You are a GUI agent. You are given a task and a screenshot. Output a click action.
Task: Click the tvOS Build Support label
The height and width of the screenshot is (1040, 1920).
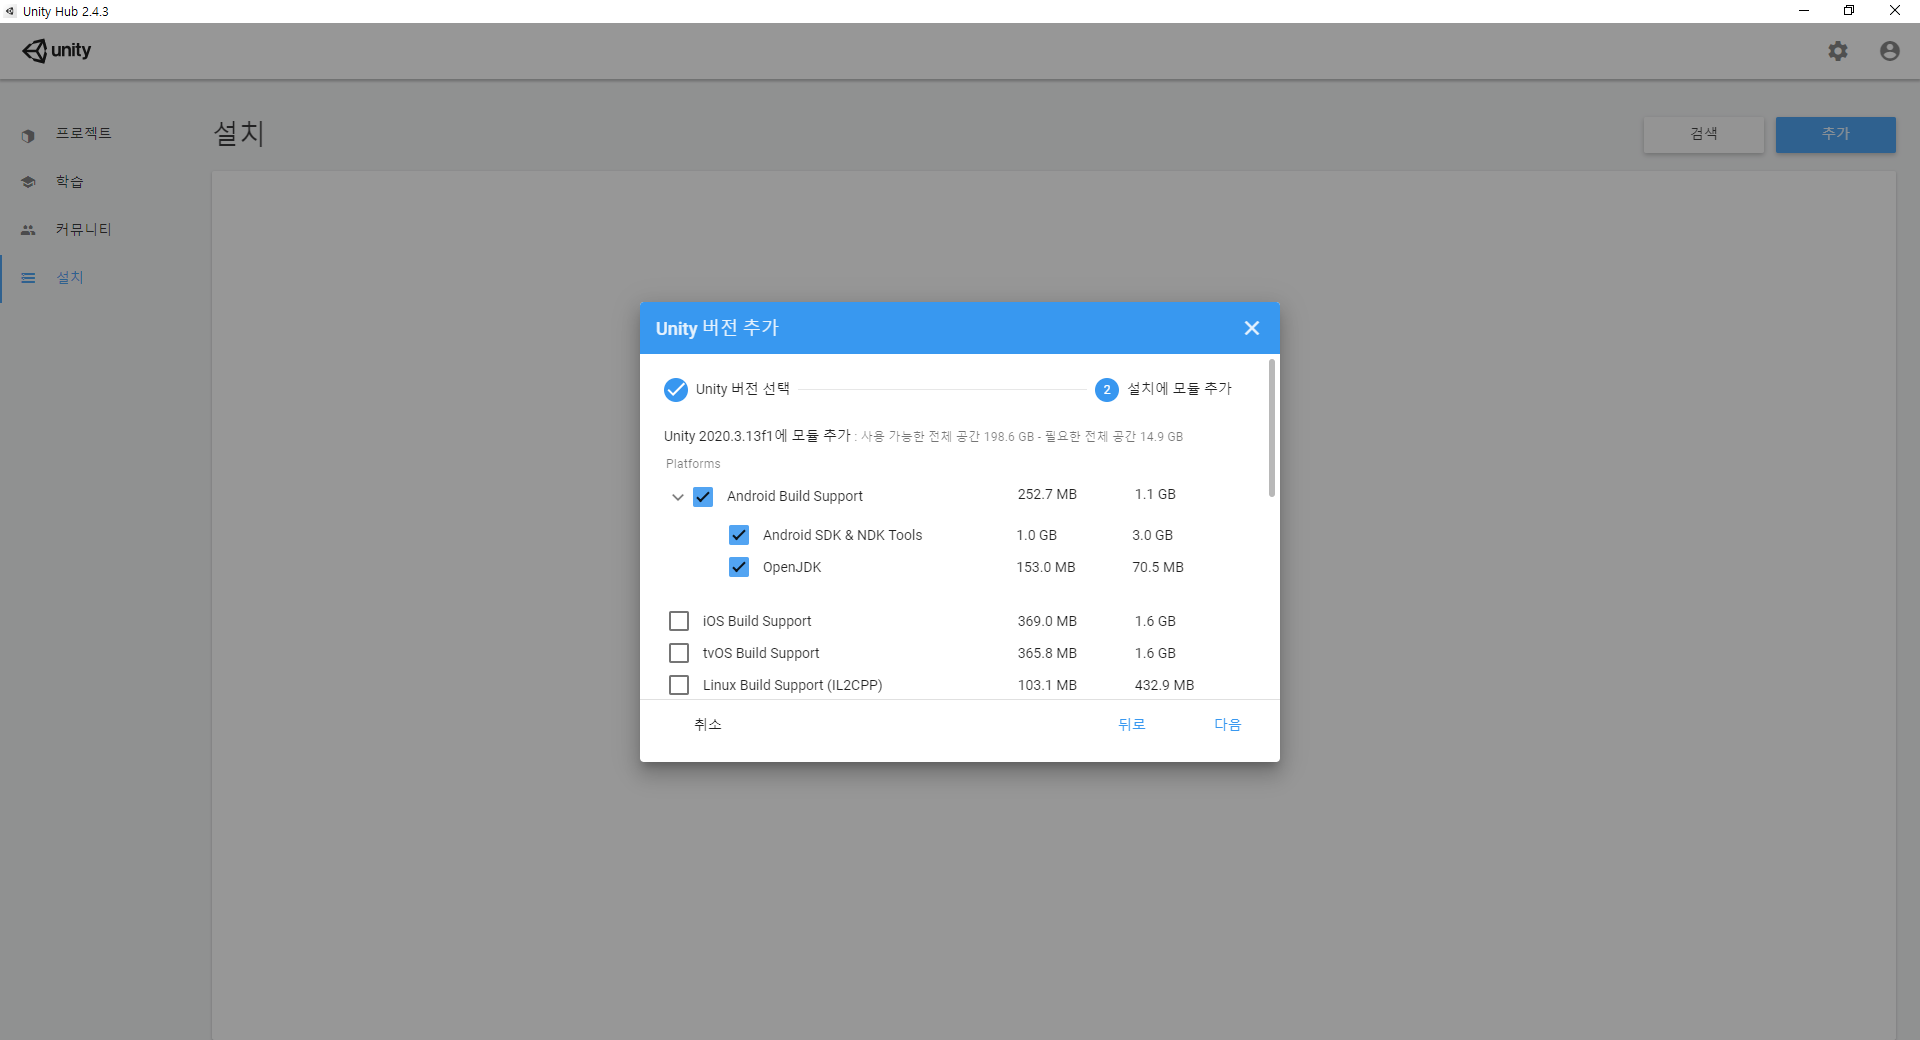[761, 653]
